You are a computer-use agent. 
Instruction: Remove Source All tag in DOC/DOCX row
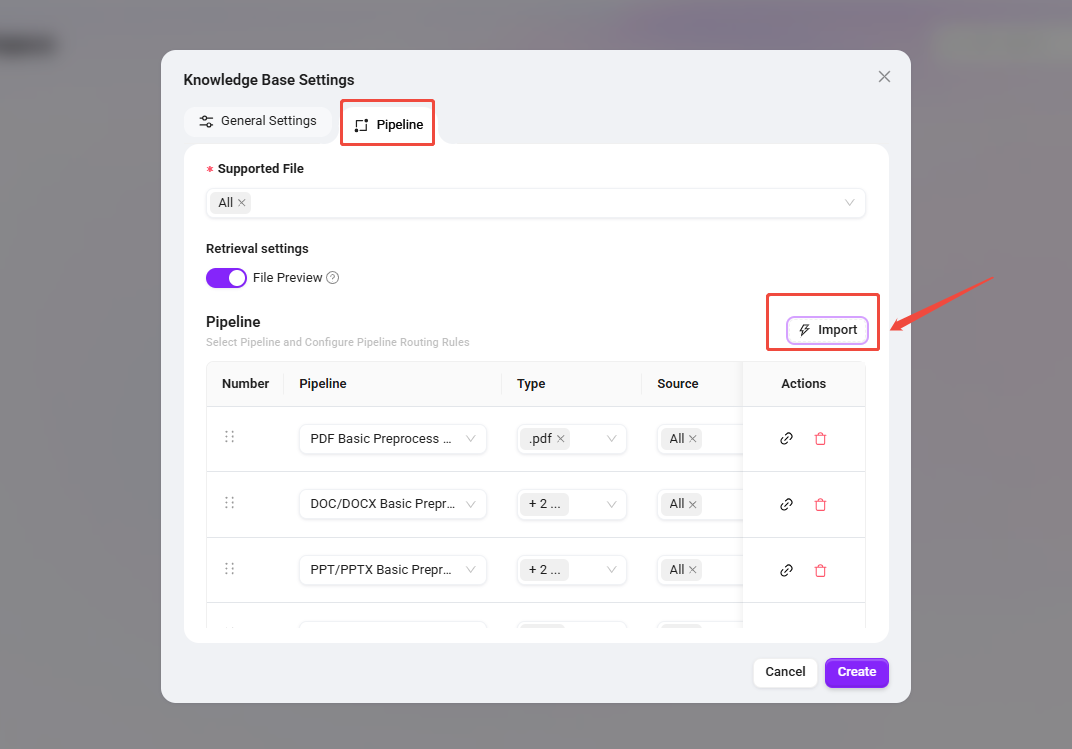(x=693, y=504)
